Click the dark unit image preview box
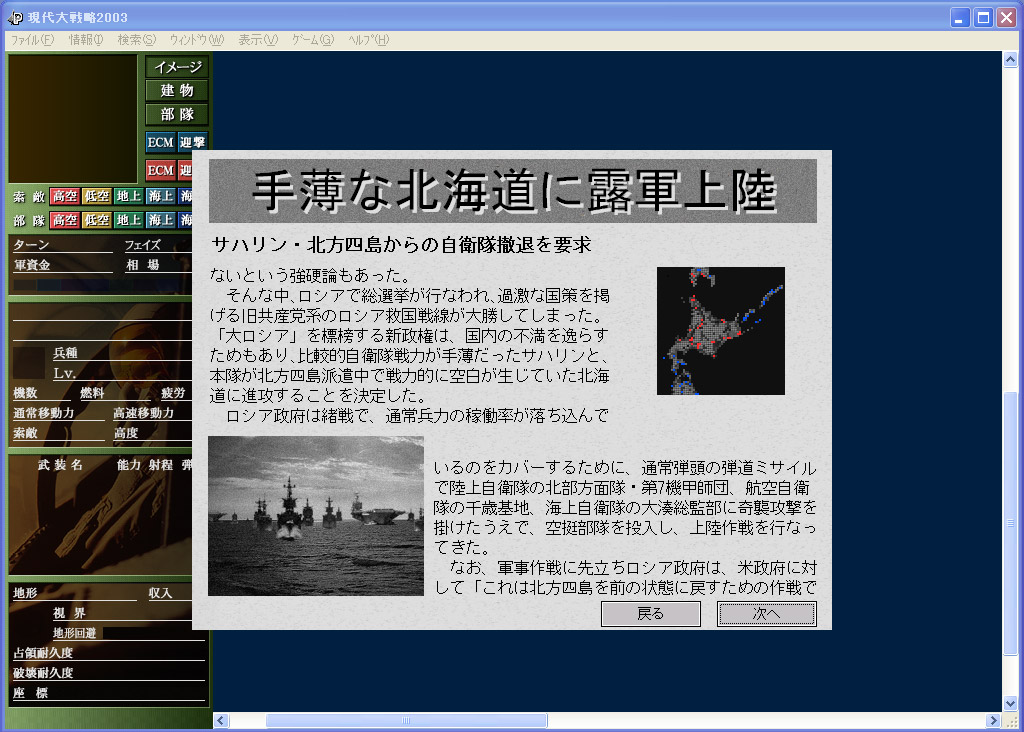This screenshot has width=1024, height=732. click(73, 118)
